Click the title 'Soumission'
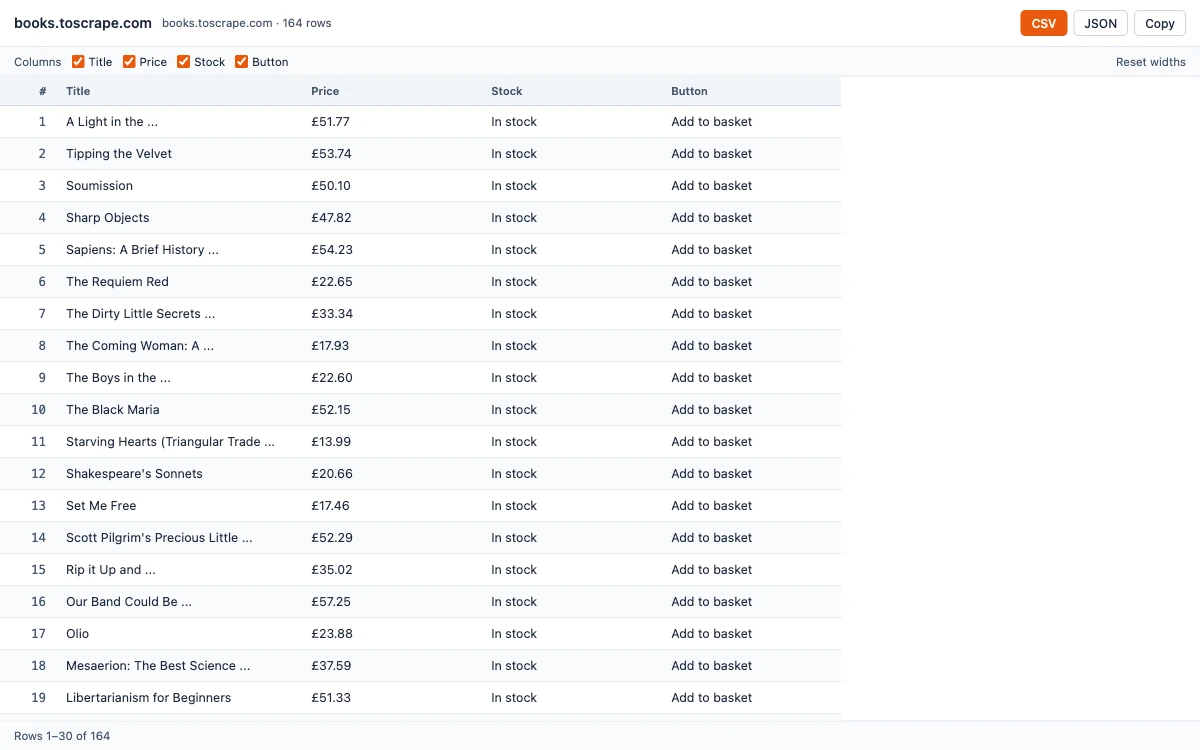Image resolution: width=1200 pixels, height=750 pixels. (99, 186)
